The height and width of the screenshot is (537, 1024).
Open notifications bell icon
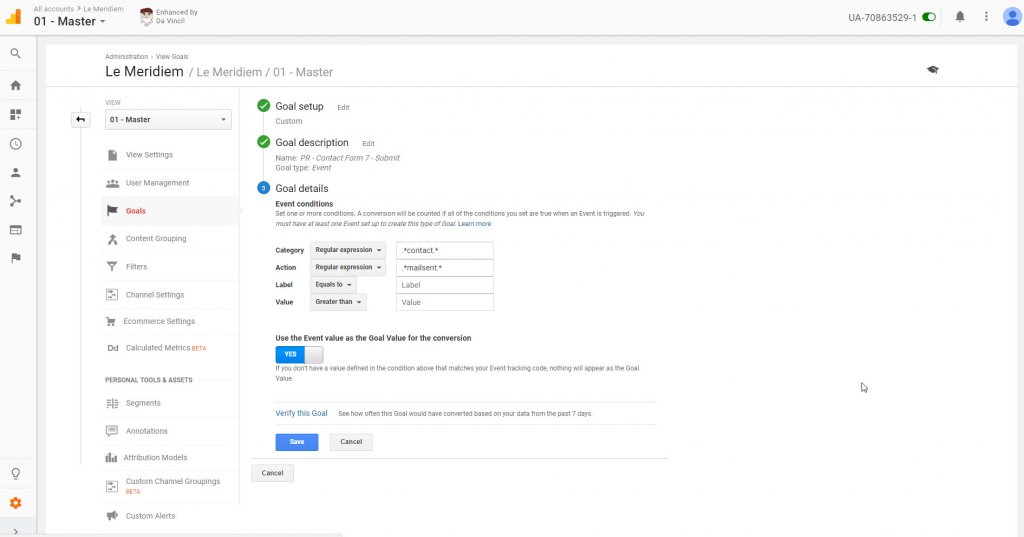(x=960, y=17)
